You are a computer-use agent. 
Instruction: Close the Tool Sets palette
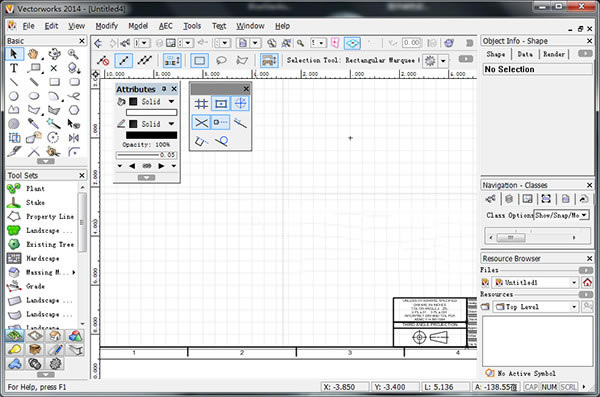82,175
